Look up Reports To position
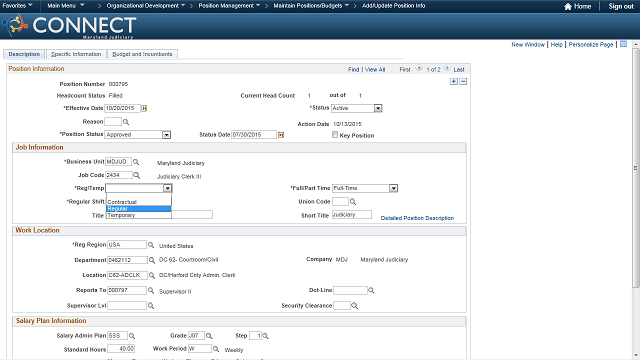640x360 pixels. (151, 291)
